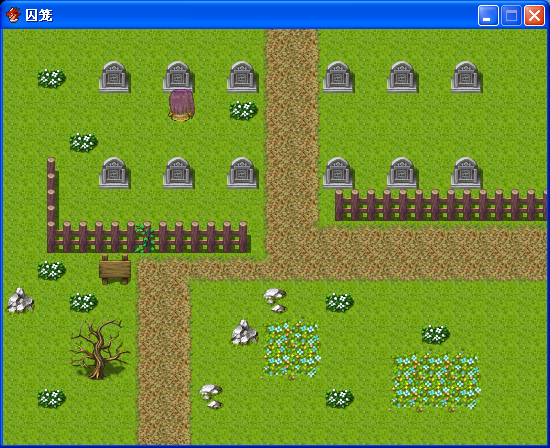Image resolution: width=550 pixels, height=448 pixels.
Task: Click the green vine on the fence
Action: (145, 238)
